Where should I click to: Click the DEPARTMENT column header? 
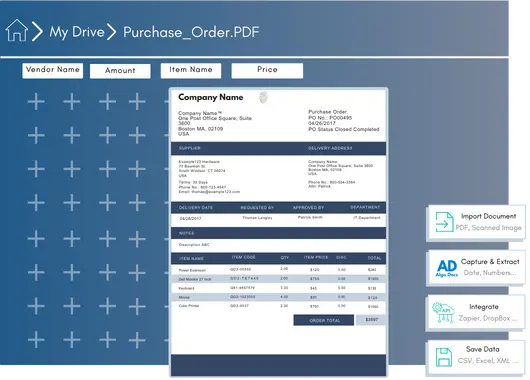(365, 207)
